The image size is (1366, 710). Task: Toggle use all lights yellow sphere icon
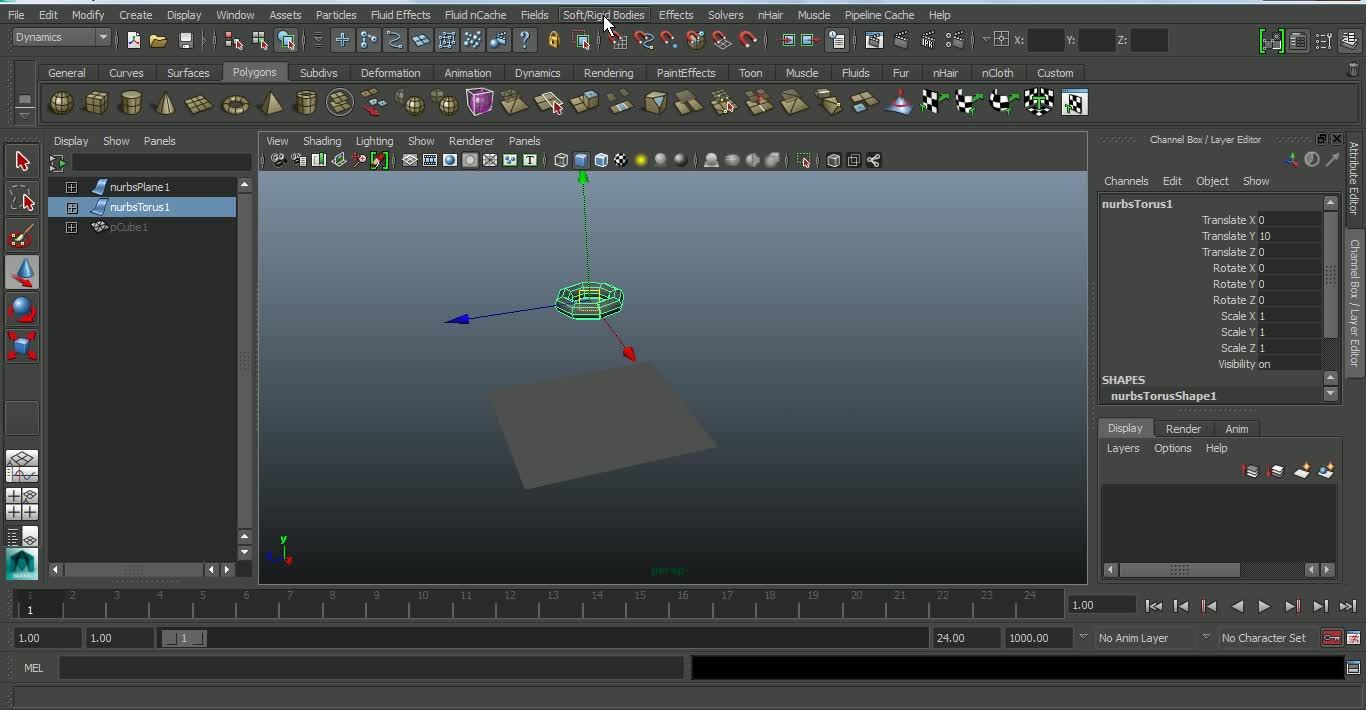pos(641,160)
